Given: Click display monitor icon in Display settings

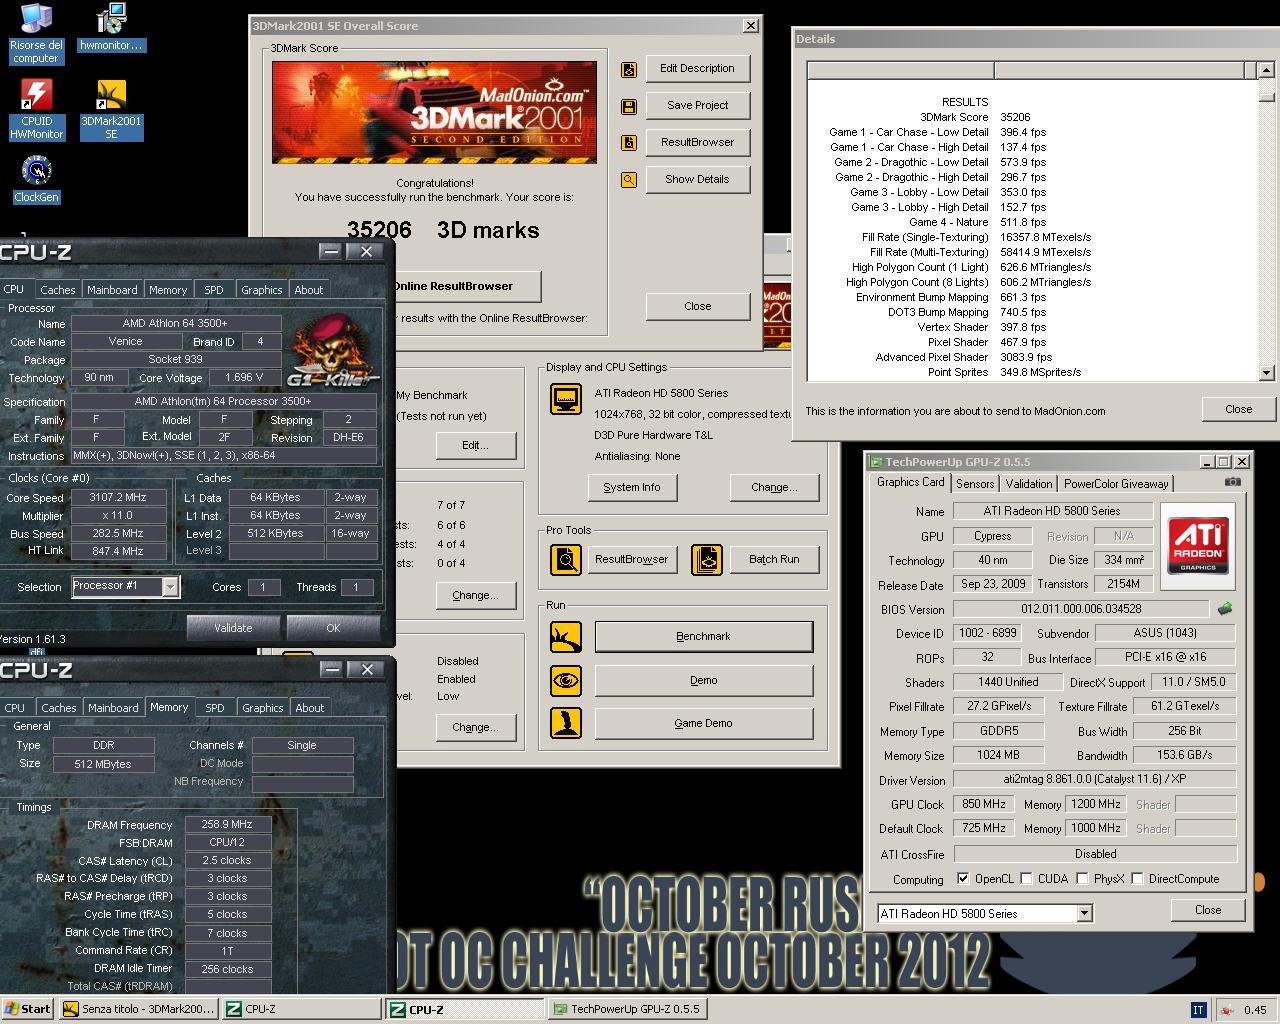Looking at the screenshot, I should coord(566,399).
